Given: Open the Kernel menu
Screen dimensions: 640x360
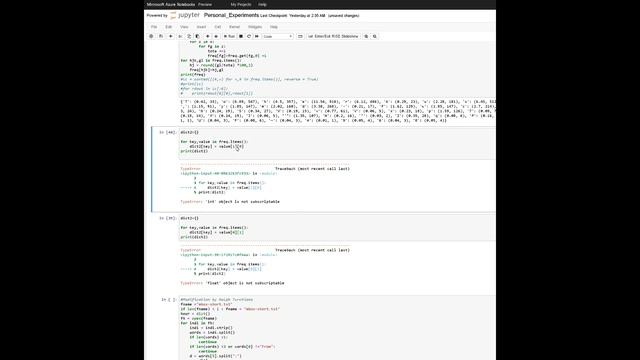Looking at the screenshot, I should [x=234, y=27].
